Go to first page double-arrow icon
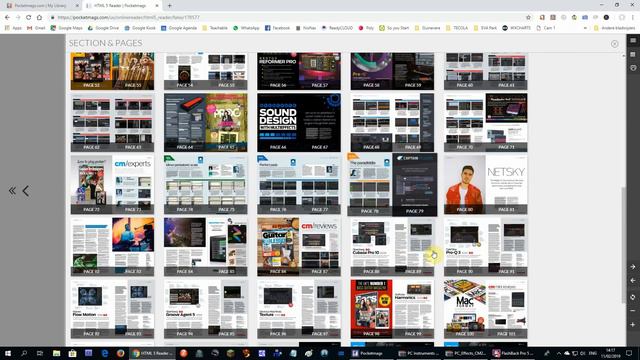Screen dimensions: 640x360 pyautogui.click(x=12, y=191)
